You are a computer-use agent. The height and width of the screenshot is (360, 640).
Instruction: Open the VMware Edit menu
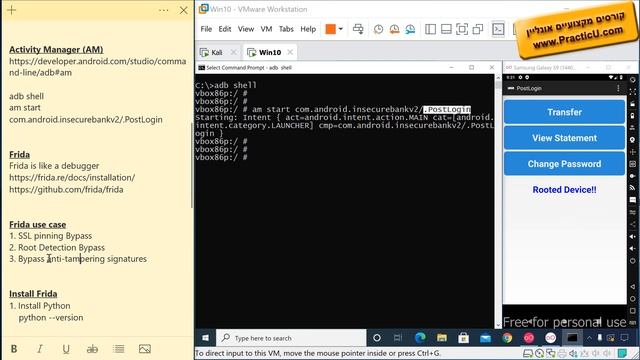click(224, 29)
